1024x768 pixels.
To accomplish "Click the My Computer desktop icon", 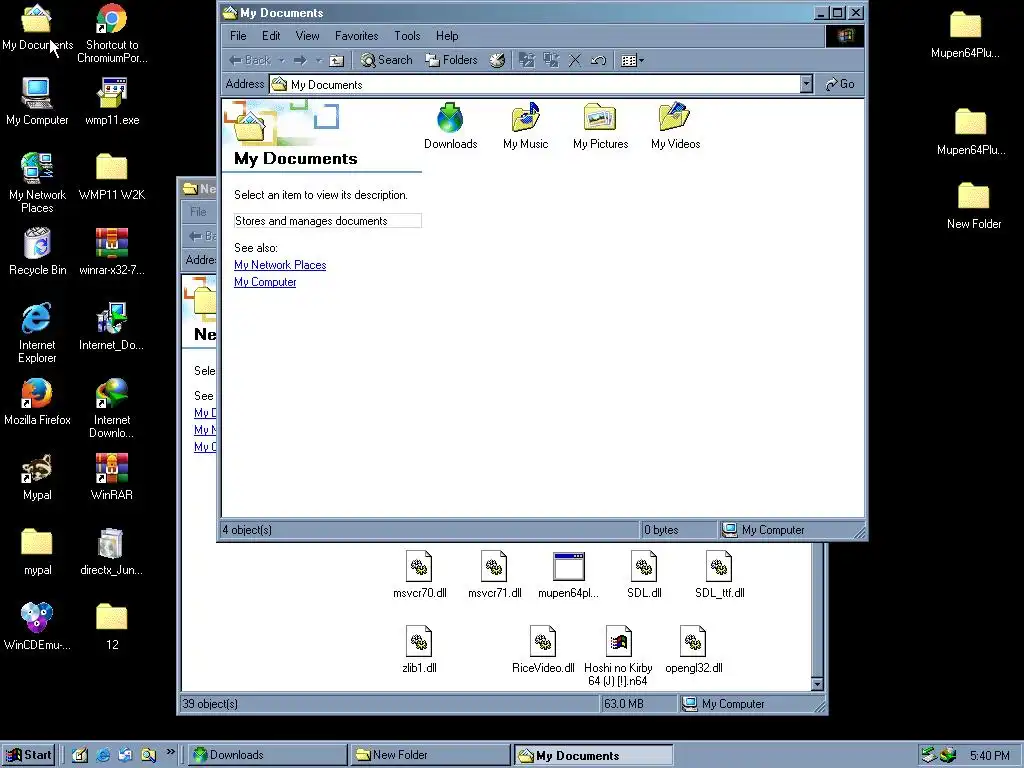I will 37,102.
